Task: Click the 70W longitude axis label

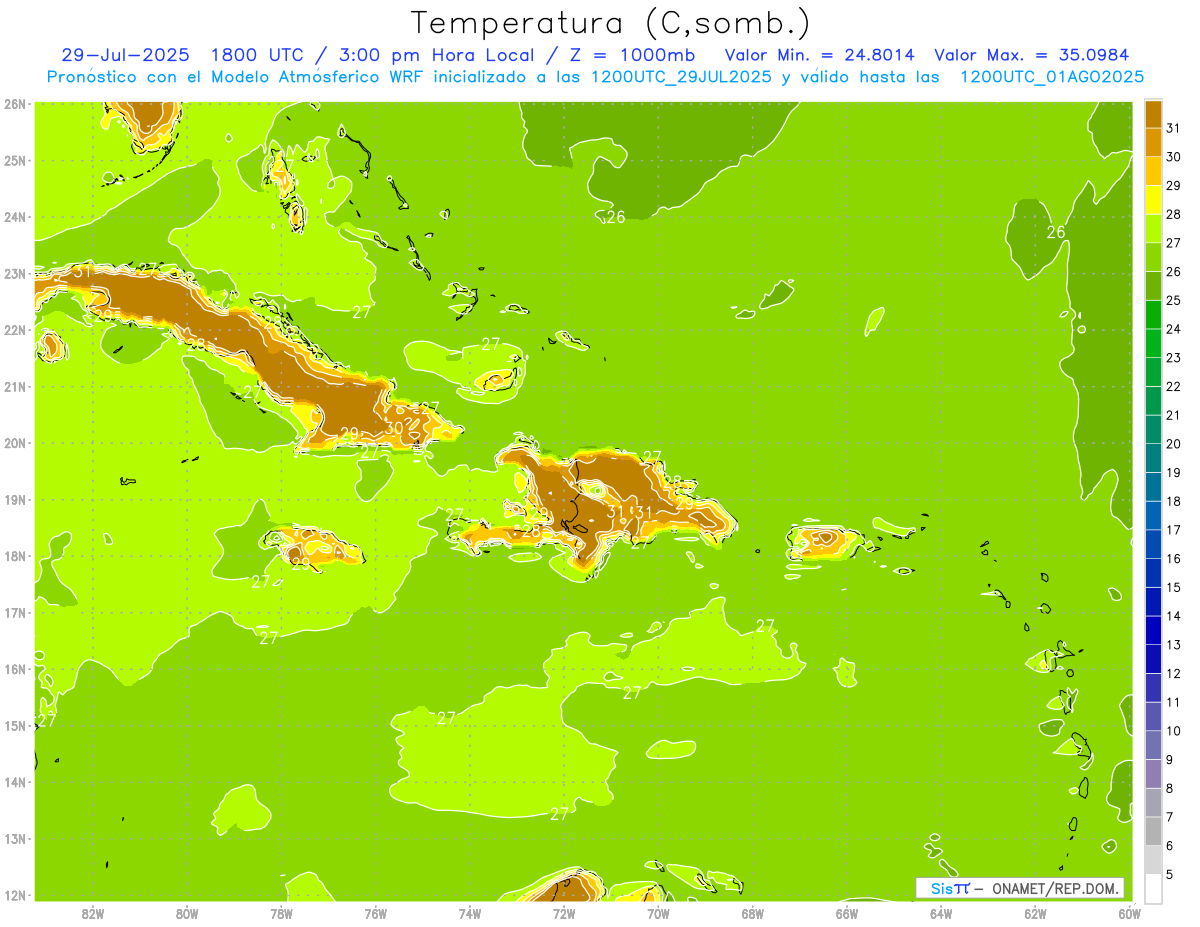Action: click(658, 913)
